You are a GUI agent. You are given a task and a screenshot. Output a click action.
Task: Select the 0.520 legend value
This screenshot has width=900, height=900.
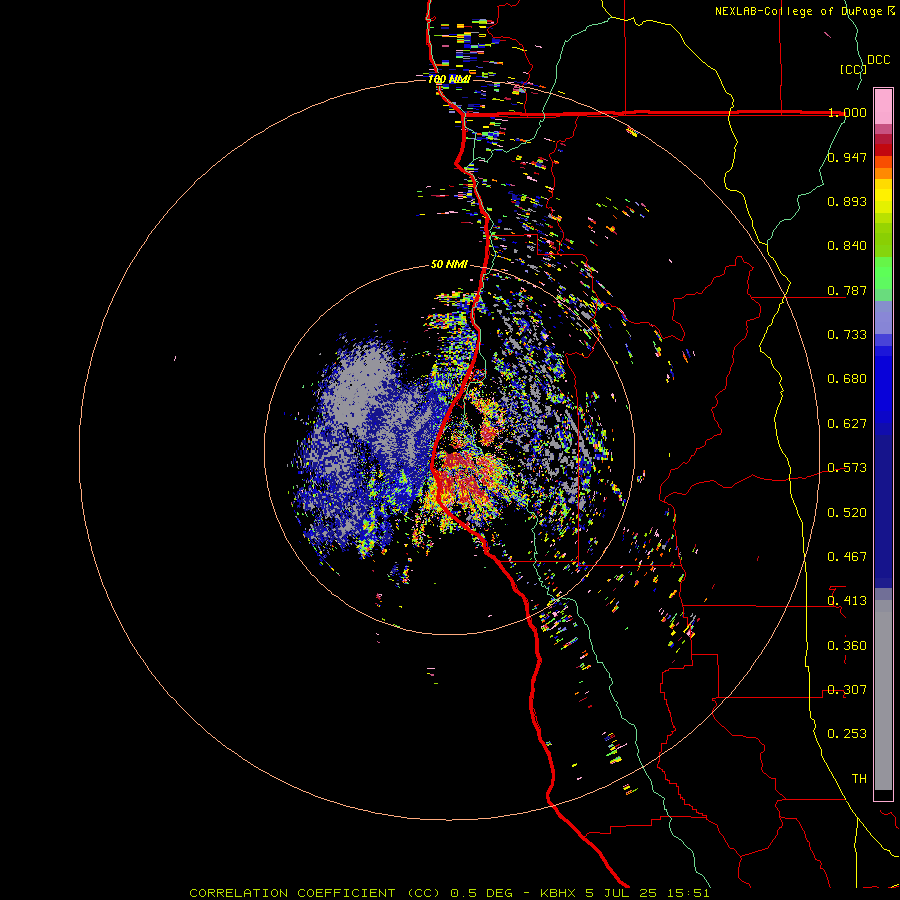(847, 513)
